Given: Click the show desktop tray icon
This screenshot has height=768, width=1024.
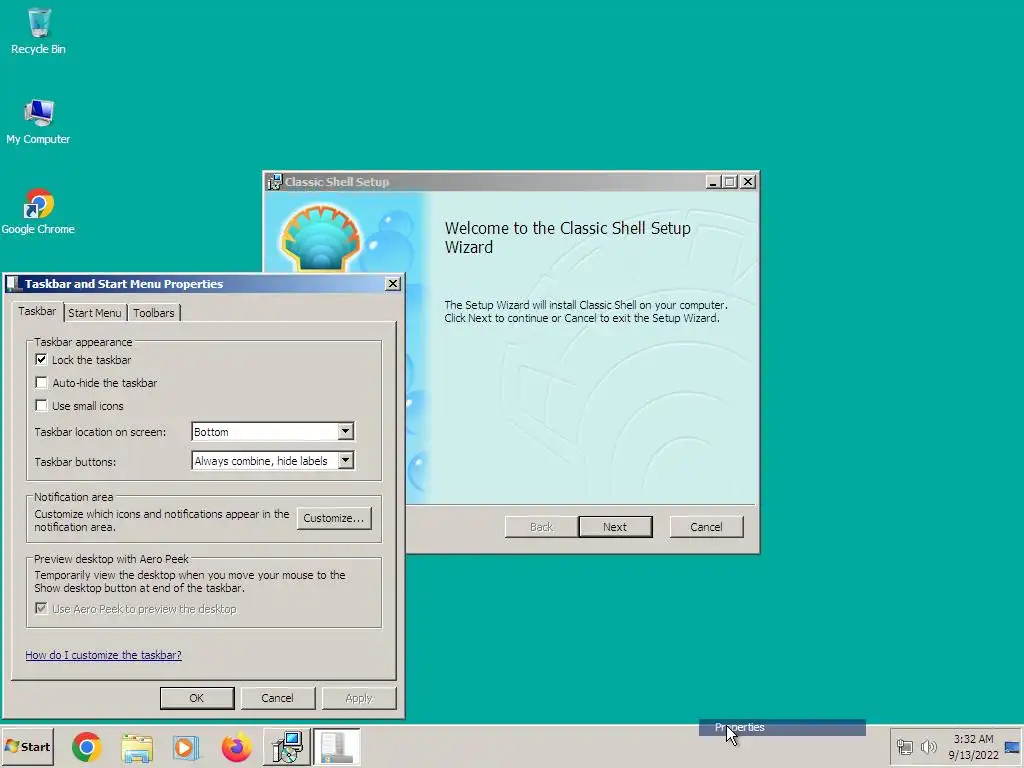Looking at the screenshot, I should point(1012,747).
